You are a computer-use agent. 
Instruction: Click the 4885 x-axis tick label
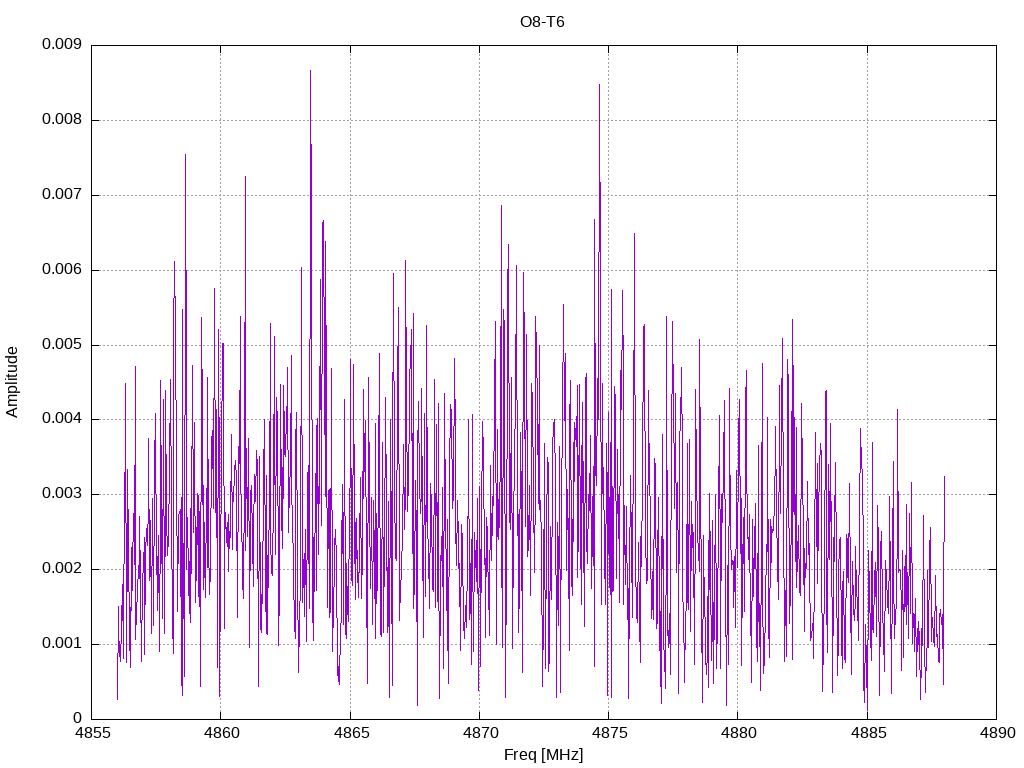pos(868,733)
